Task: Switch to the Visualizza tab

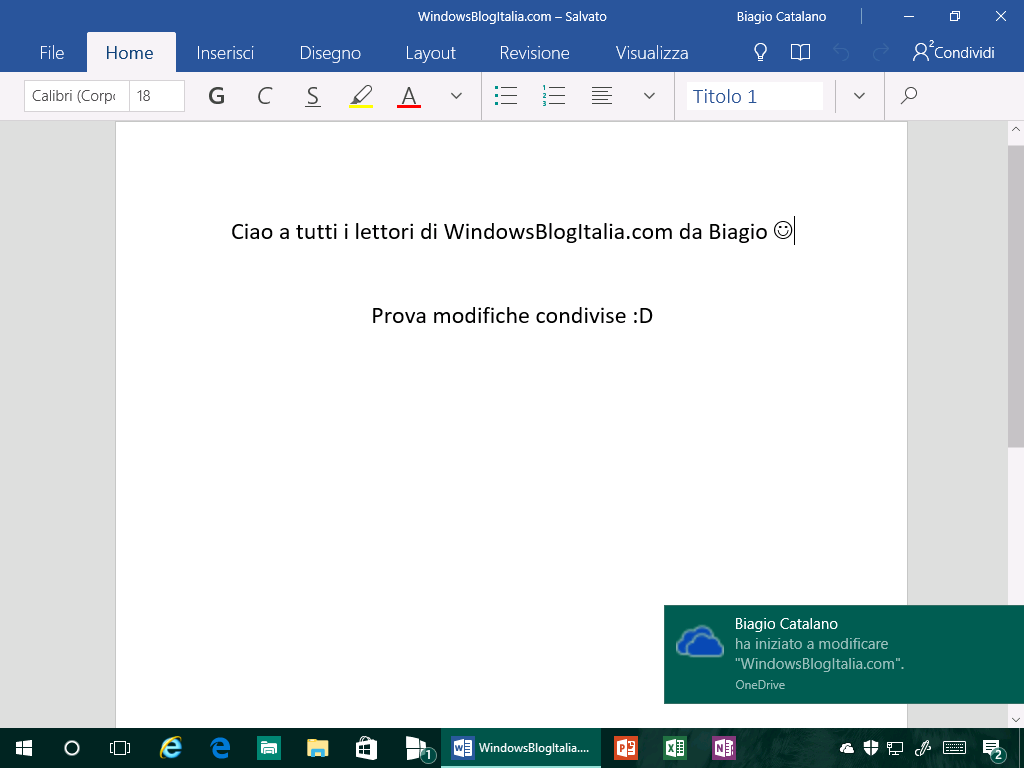Action: click(x=652, y=52)
